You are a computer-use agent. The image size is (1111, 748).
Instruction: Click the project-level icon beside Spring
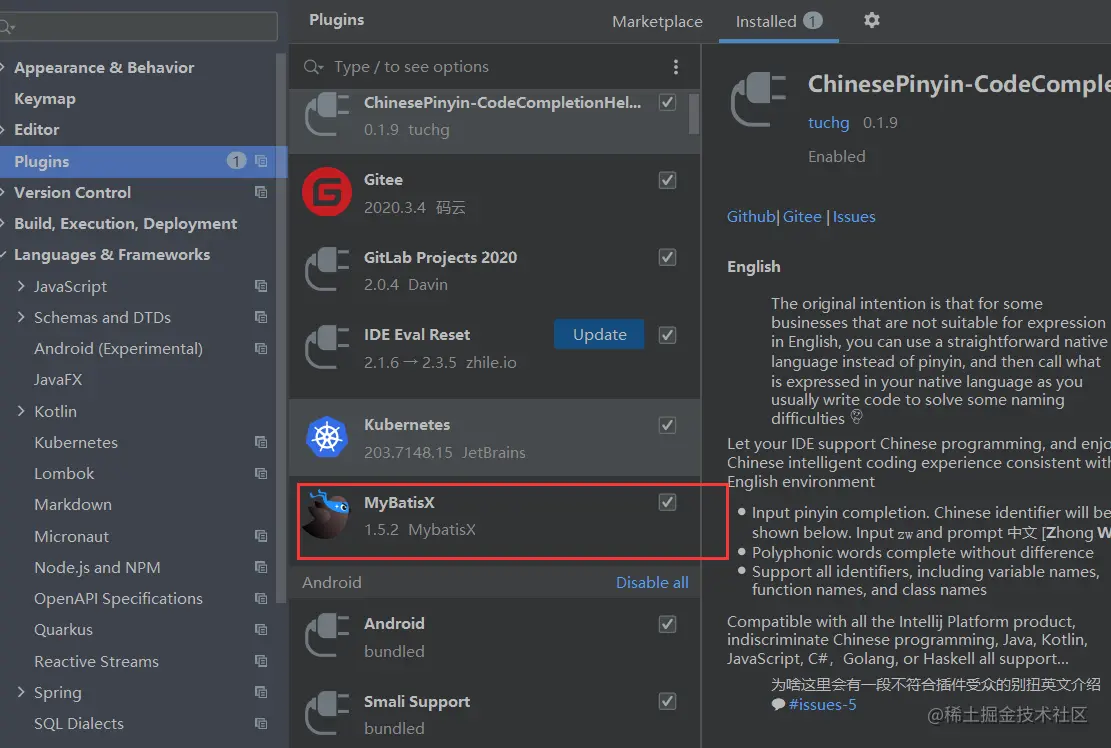point(261,692)
